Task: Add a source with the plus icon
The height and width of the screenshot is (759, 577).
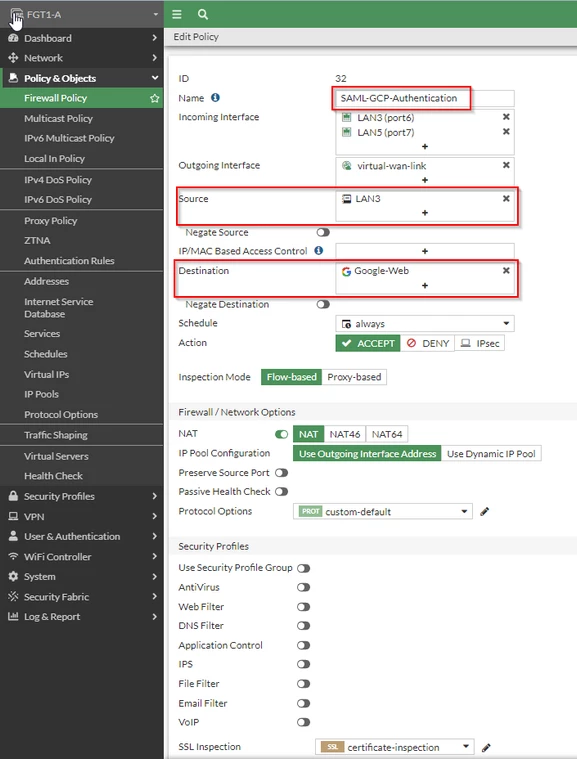Action: pos(425,213)
